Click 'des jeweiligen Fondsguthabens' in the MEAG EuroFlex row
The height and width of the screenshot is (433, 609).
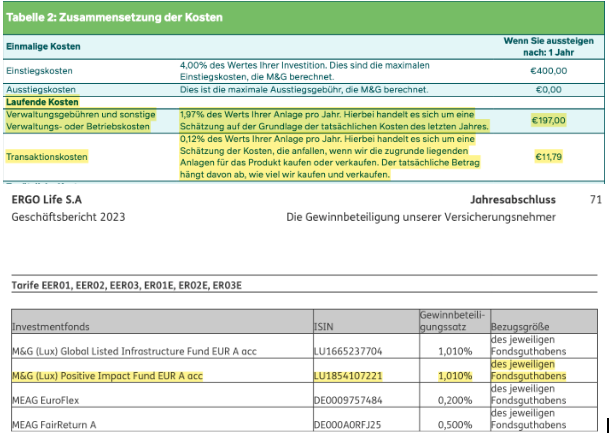coord(528,395)
